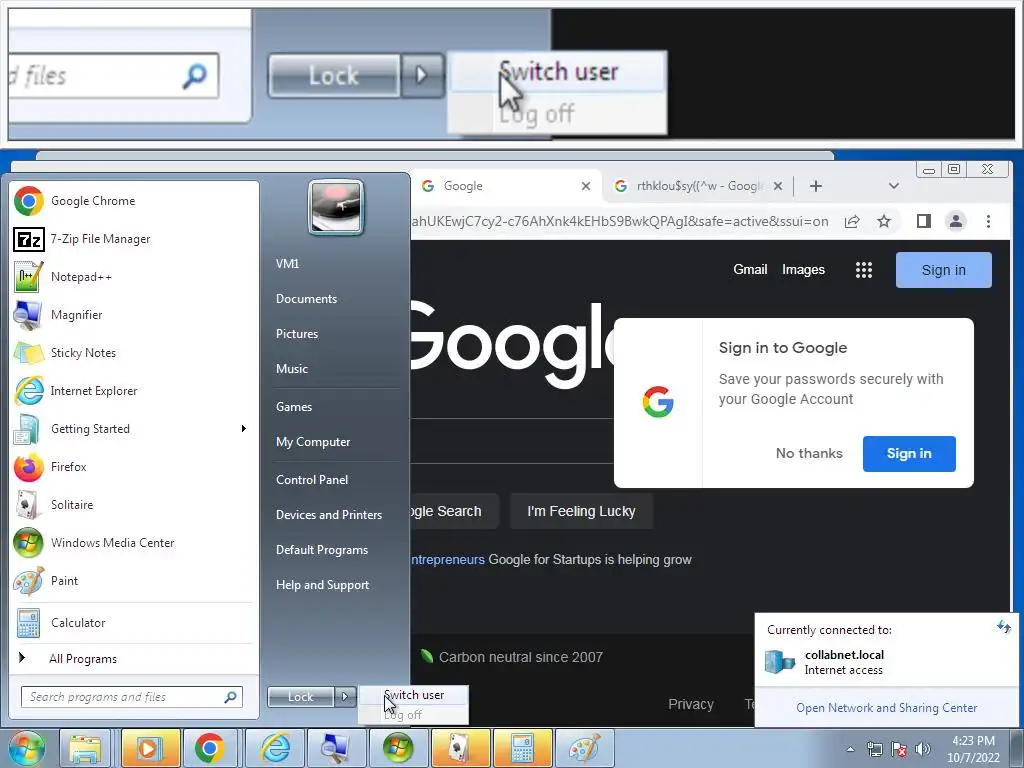Bookmark this page with the star icon
Image resolution: width=1024 pixels, height=768 pixels.
(x=884, y=221)
